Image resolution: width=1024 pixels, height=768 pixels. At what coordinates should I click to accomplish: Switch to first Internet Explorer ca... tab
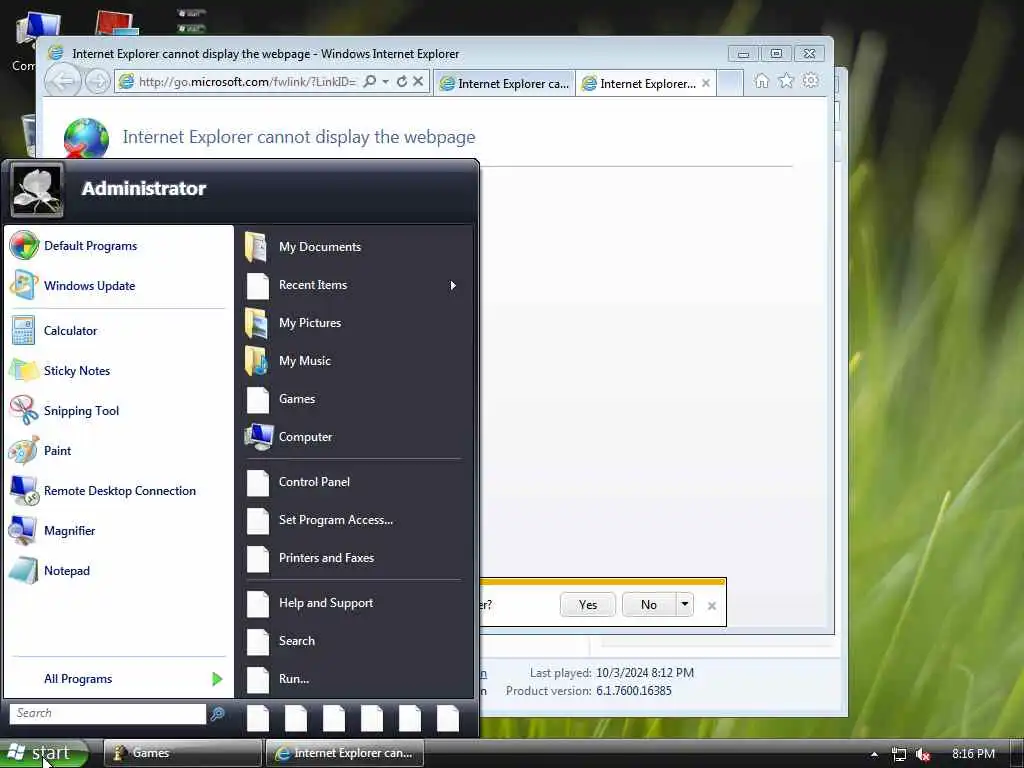click(x=504, y=84)
